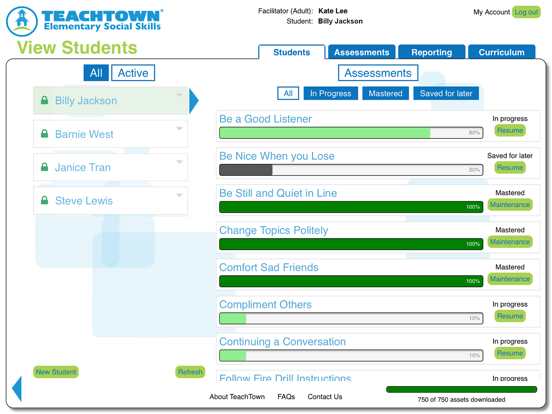Viewport: 552px width, 414px height.
Task: Click Be Still and Quiet in Line progress bar
Action: [x=351, y=207]
